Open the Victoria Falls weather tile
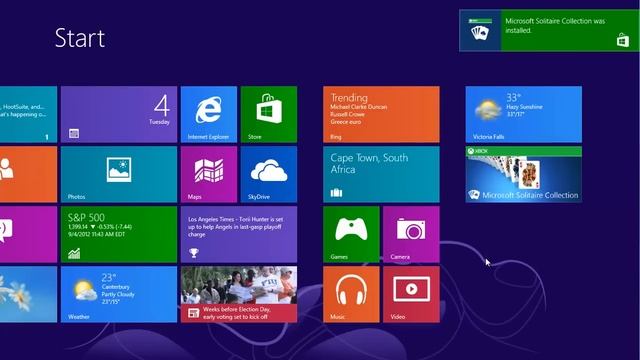Screen dimensions: 640x360 524,114
